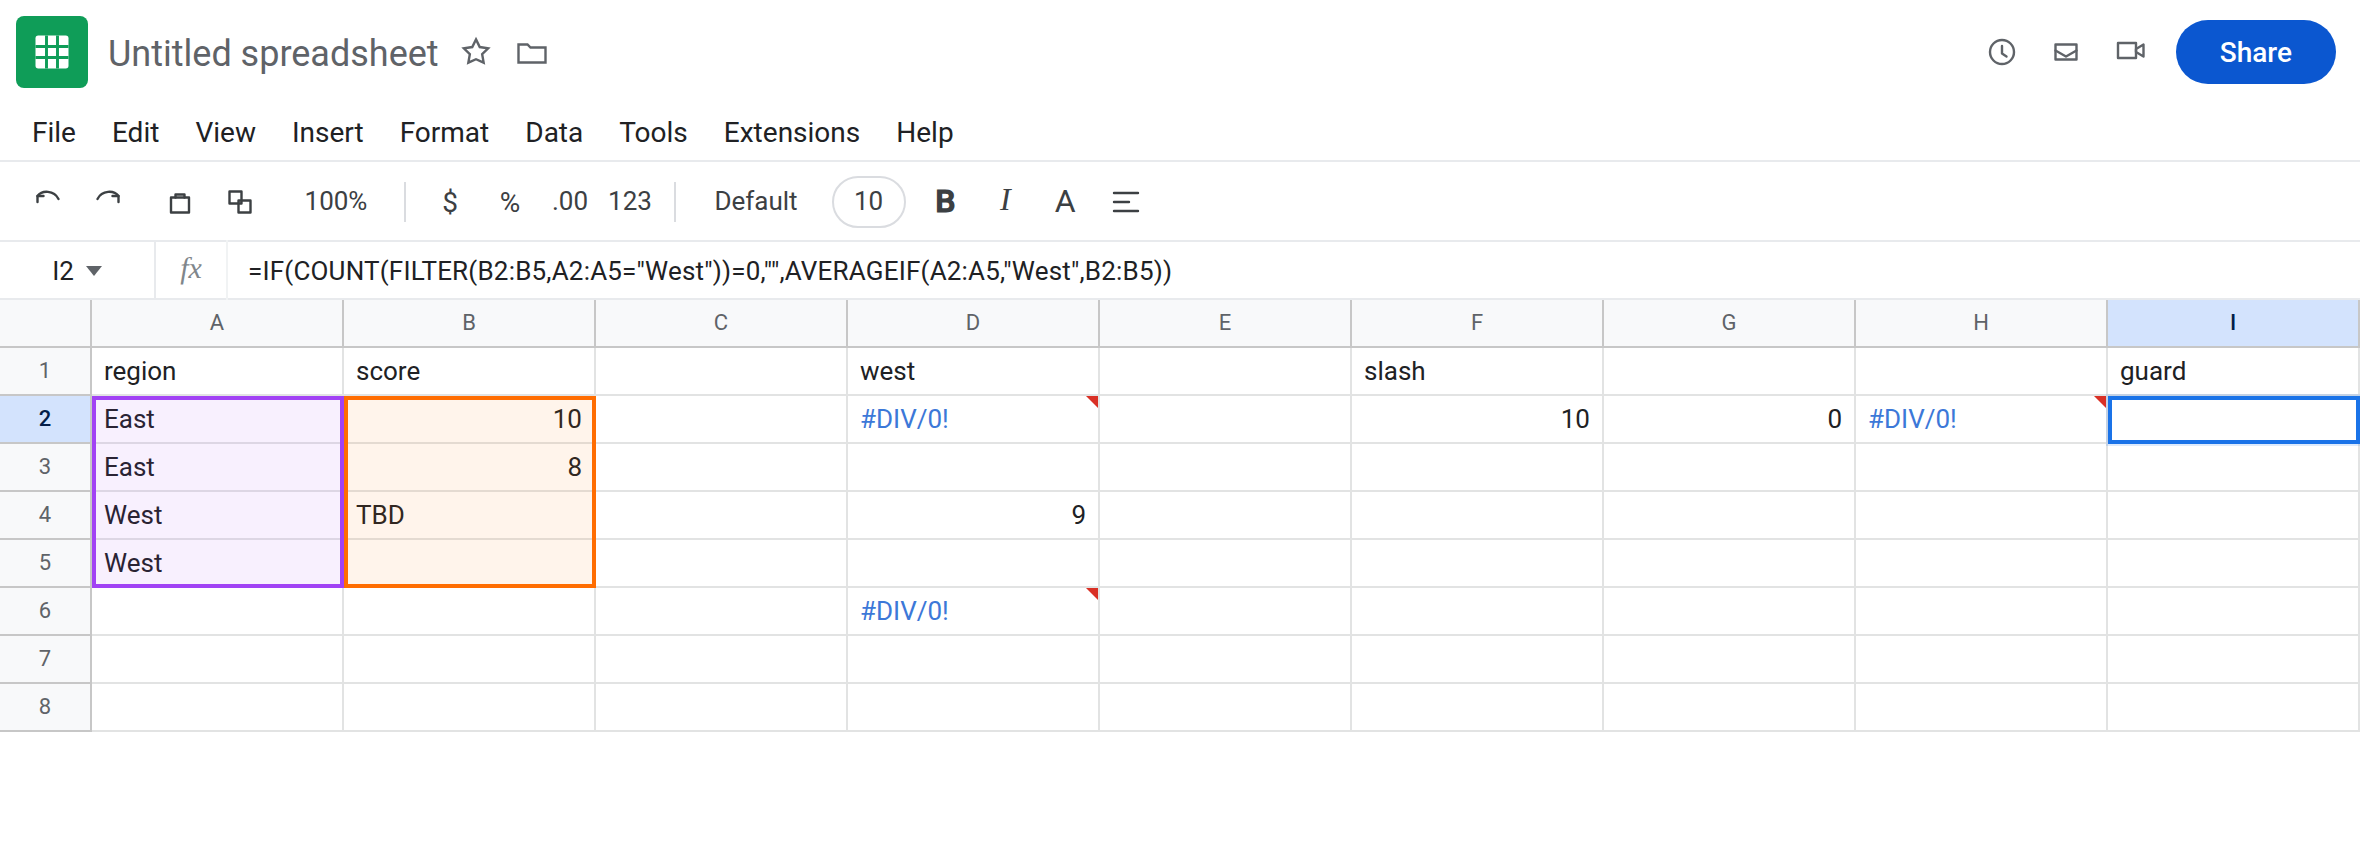Open the Extensions menu
This screenshot has width=2360, height=860.
point(792,132)
